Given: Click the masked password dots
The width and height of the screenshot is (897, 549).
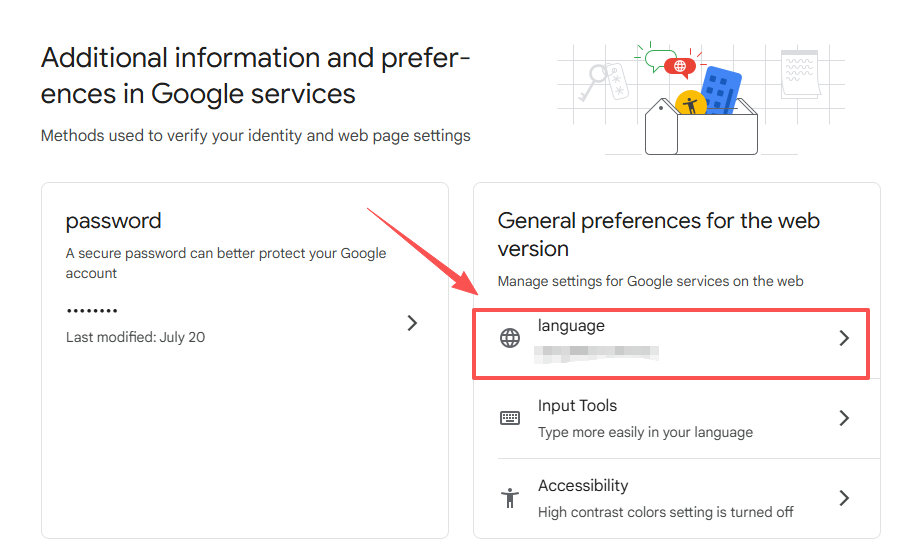Looking at the screenshot, I should coord(92,311).
